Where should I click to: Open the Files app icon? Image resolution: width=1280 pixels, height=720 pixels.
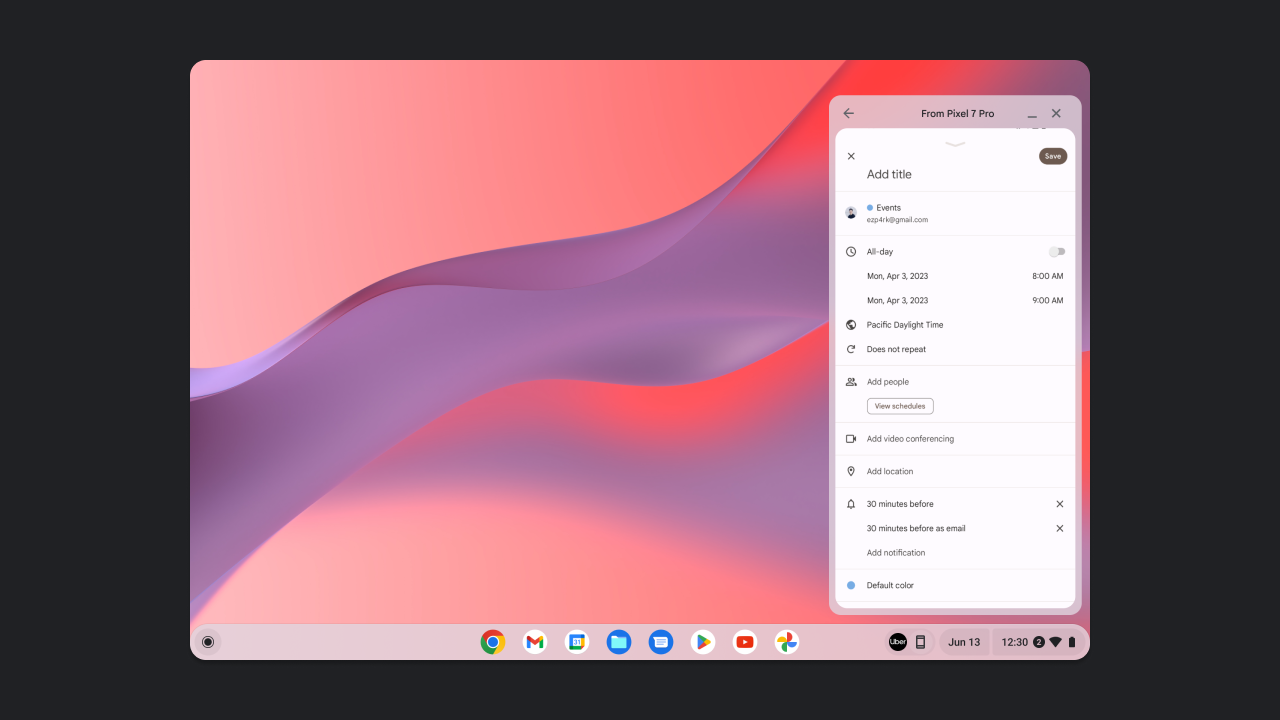click(619, 642)
